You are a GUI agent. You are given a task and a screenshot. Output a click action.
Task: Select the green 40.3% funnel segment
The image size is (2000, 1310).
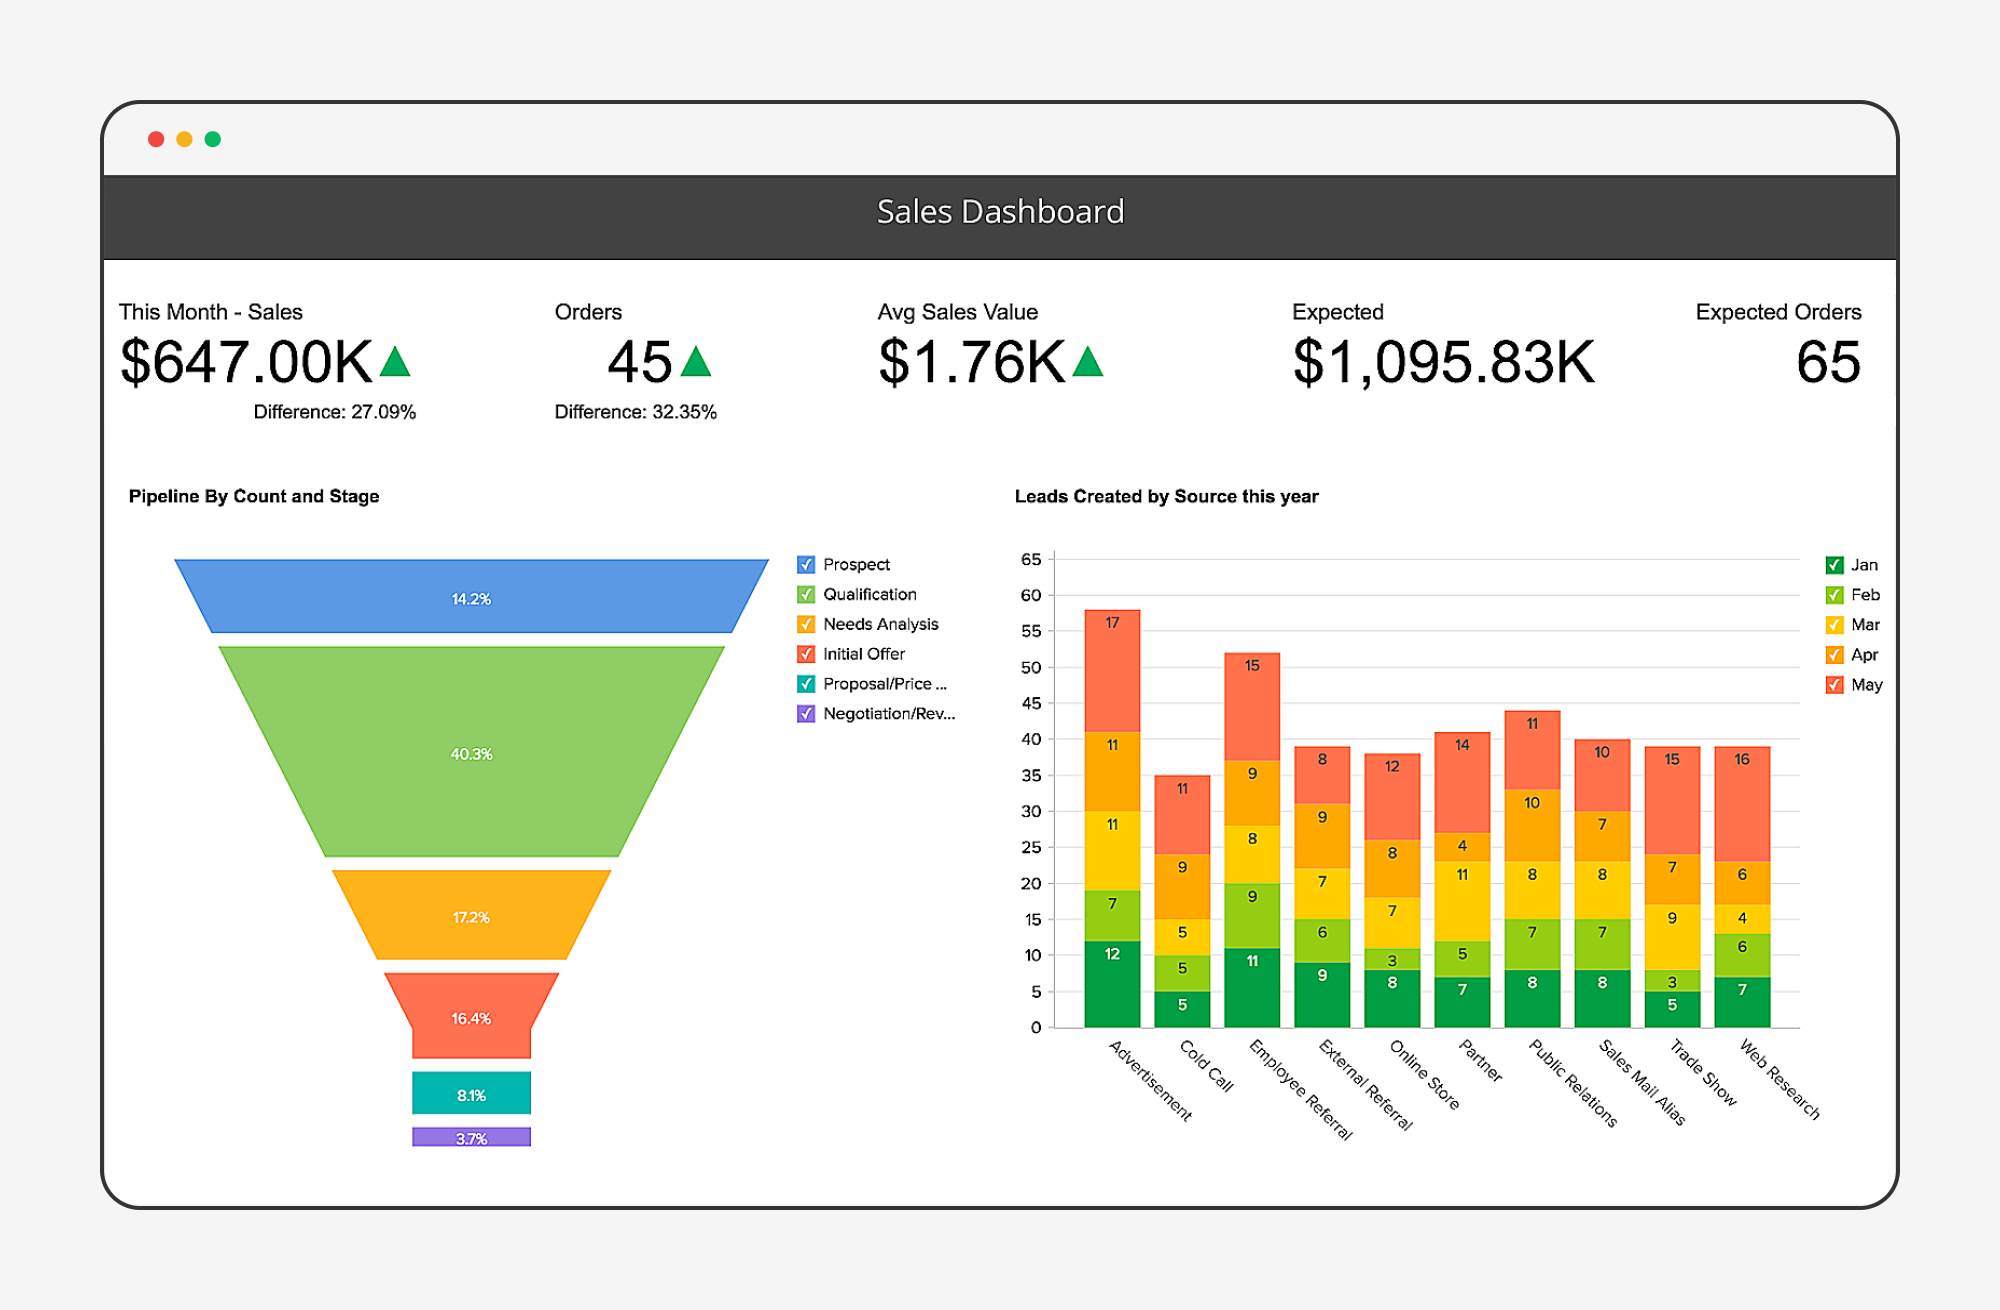point(471,754)
